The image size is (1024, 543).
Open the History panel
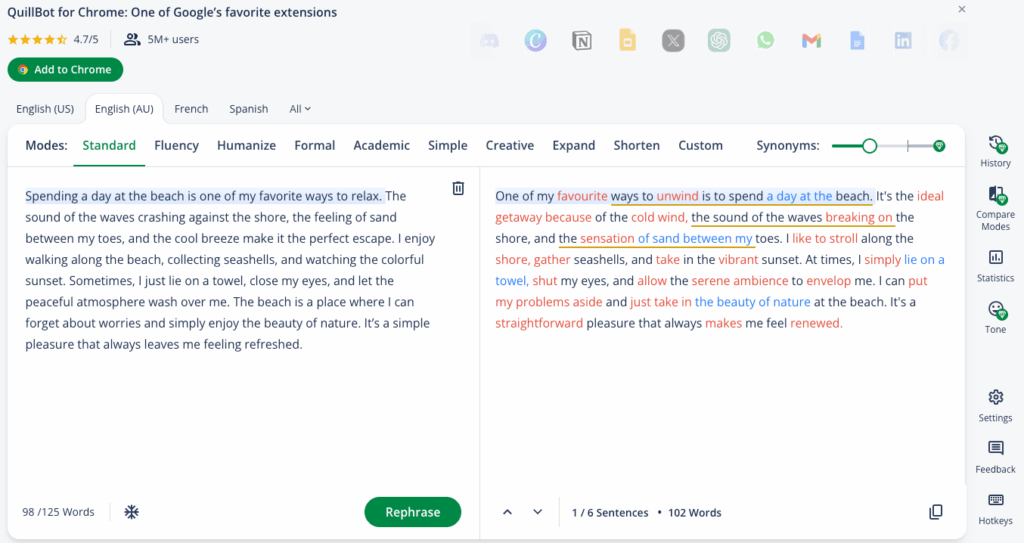(995, 151)
